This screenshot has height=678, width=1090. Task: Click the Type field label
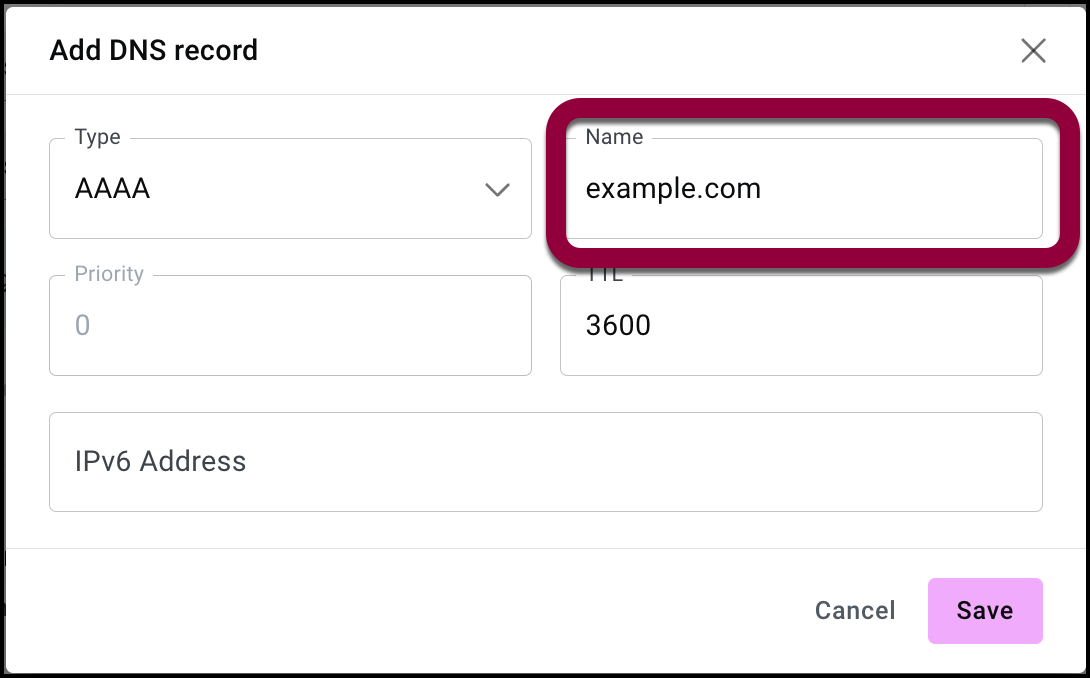98,138
